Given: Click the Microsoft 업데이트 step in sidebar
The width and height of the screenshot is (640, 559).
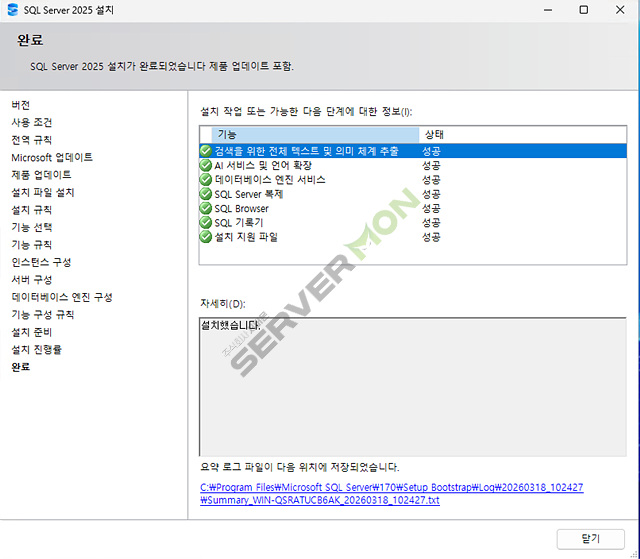Looking at the screenshot, I should point(52,157).
